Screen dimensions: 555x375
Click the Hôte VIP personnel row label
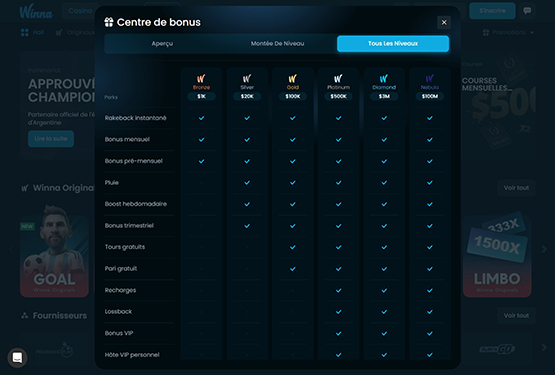click(x=132, y=355)
